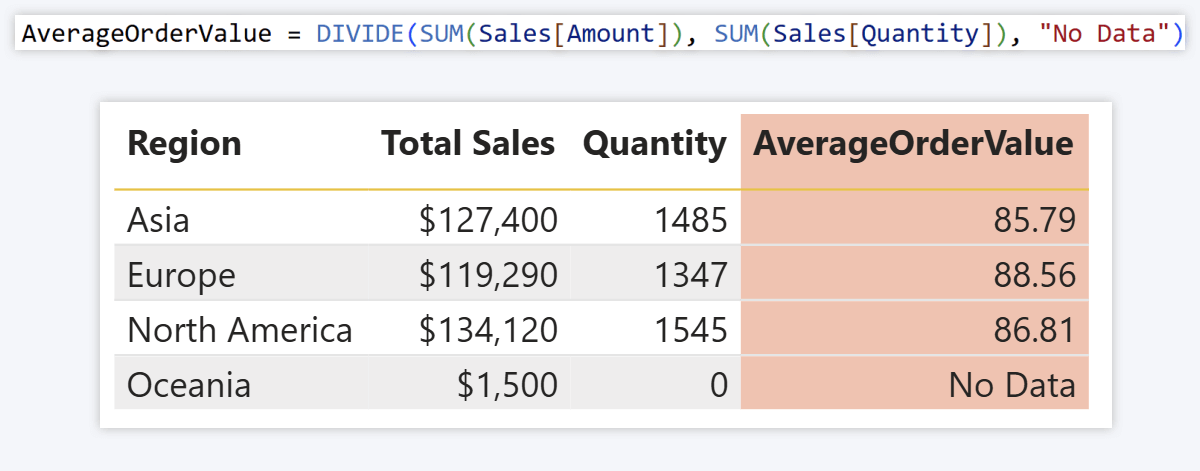
Task: Select the $134,120 sales cell
Action: pyautogui.click(x=488, y=329)
